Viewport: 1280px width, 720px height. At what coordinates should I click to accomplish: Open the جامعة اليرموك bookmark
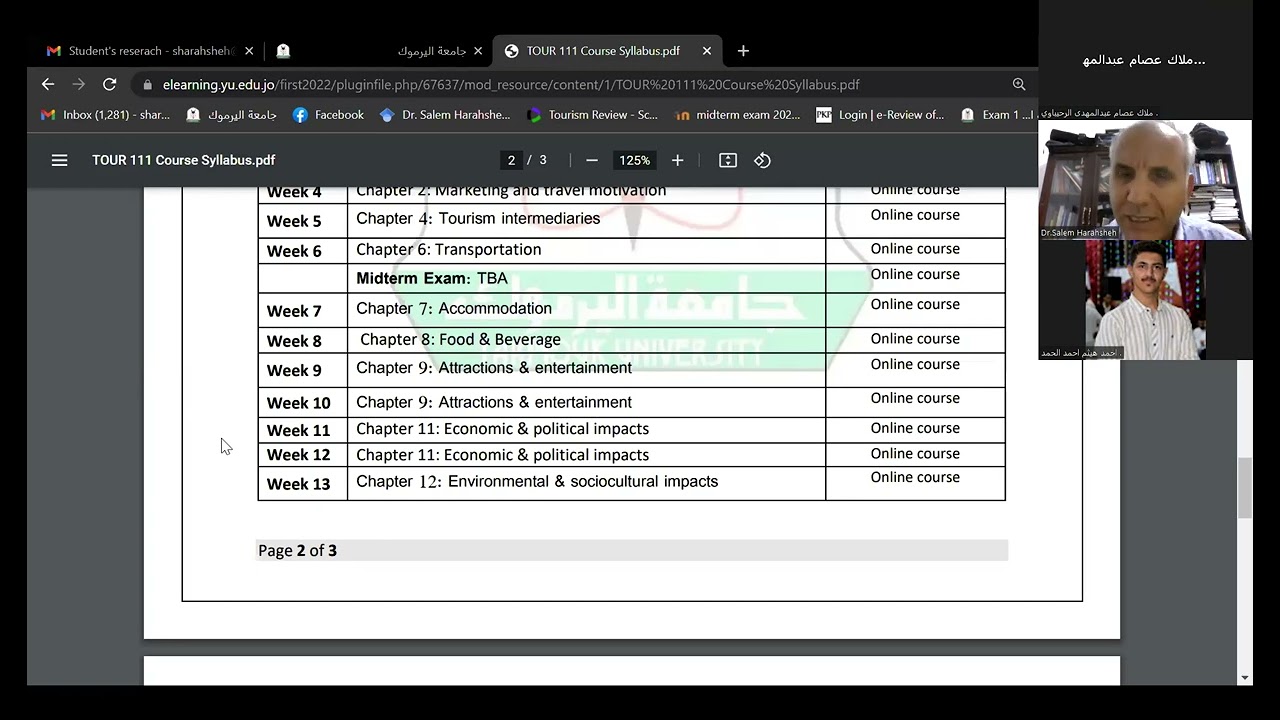point(231,115)
